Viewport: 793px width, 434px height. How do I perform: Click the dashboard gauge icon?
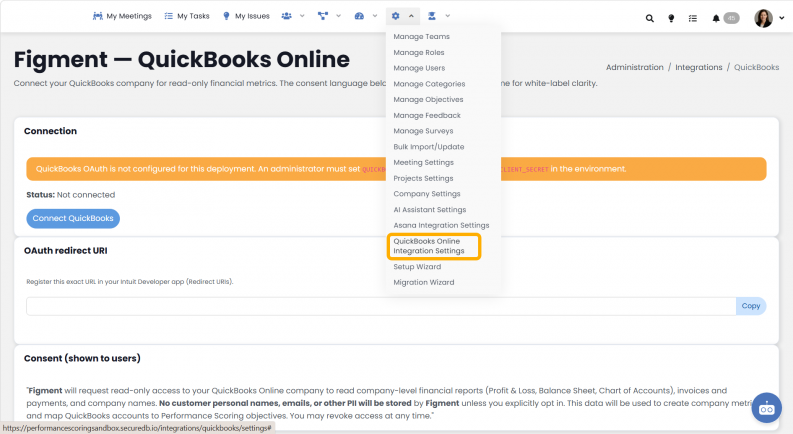tap(359, 16)
